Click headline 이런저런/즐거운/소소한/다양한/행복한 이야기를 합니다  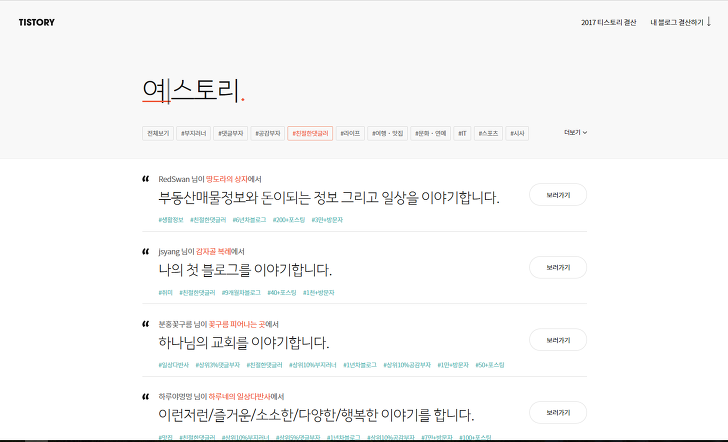click(x=316, y=415)
